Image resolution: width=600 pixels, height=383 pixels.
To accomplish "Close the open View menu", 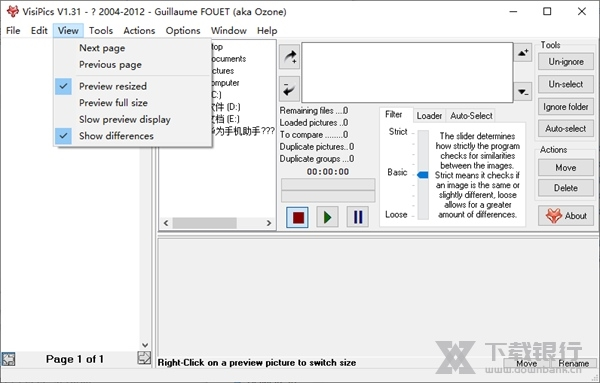I will 68,31.
